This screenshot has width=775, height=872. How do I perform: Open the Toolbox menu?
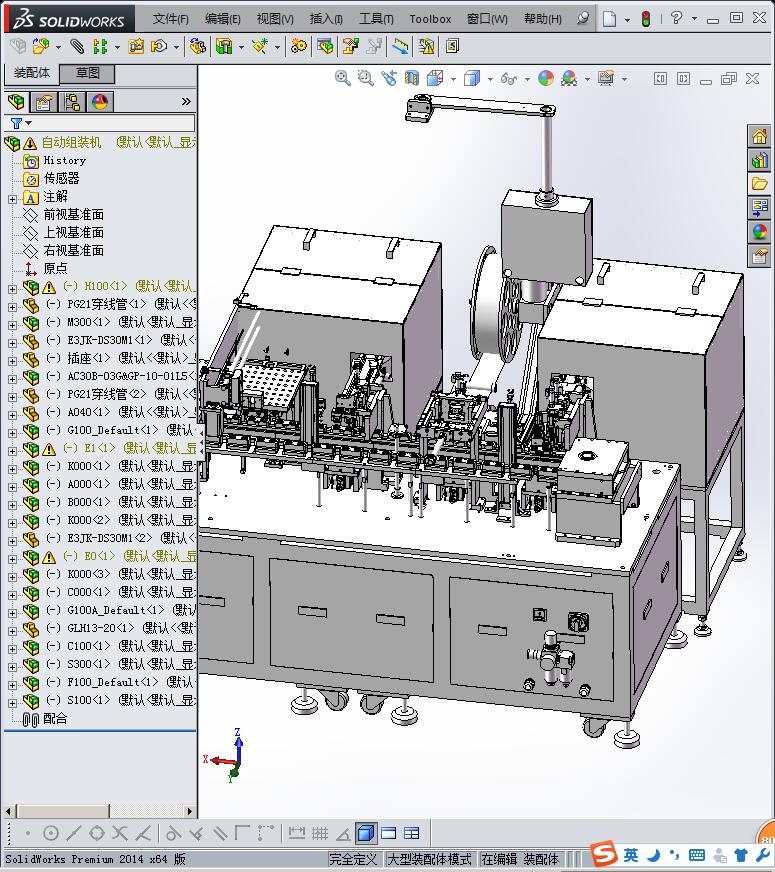tap(430, 19)
